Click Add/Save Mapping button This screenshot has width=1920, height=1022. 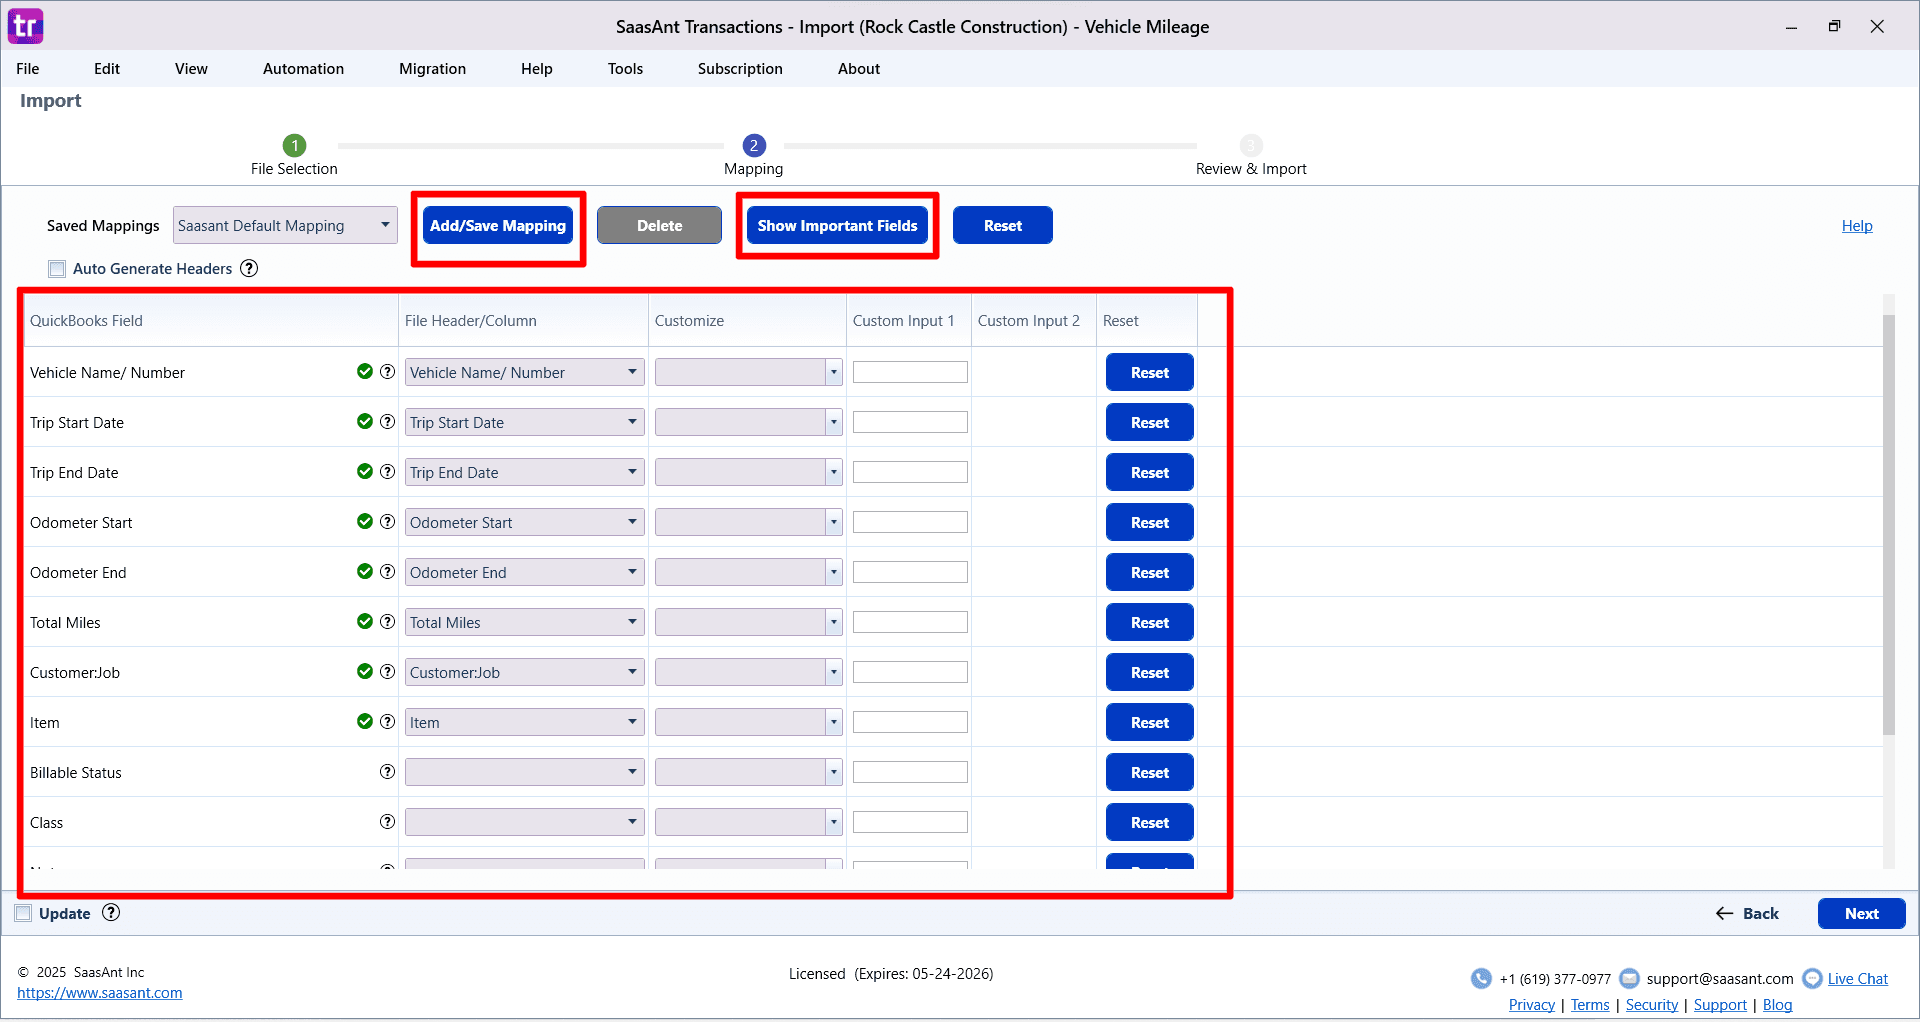[x=498, y=226]
